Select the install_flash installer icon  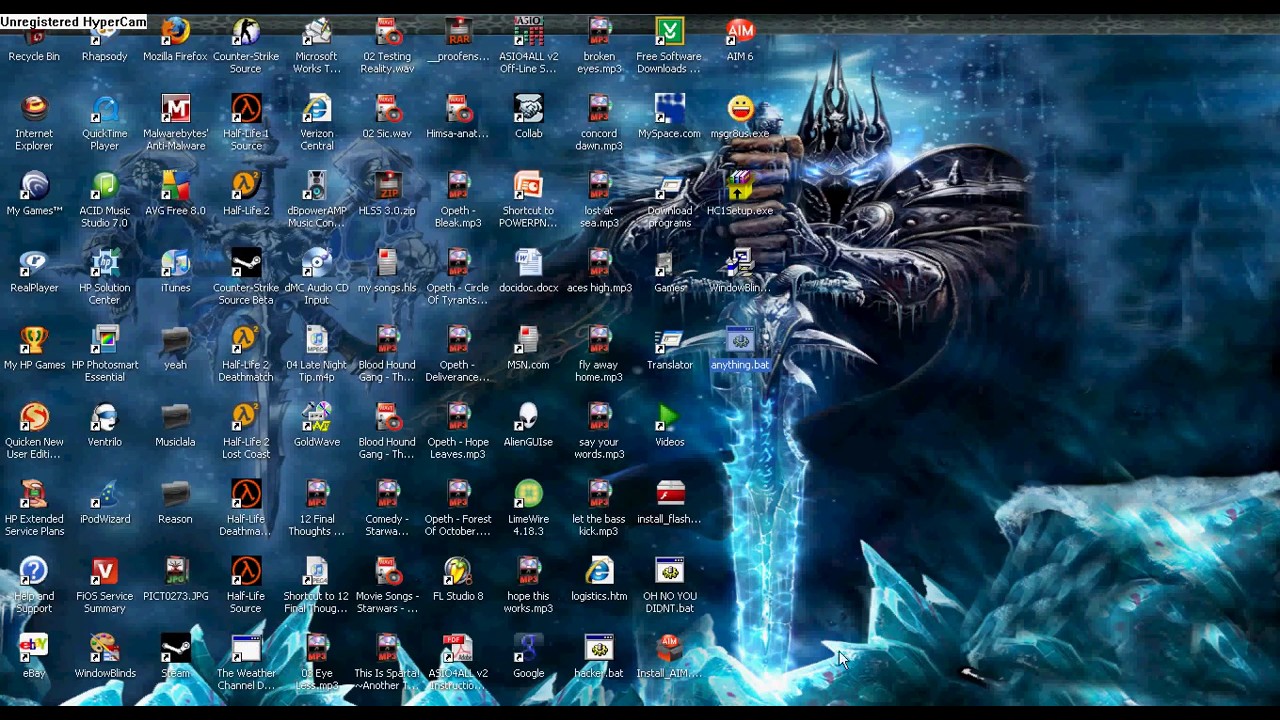(670, 501)
